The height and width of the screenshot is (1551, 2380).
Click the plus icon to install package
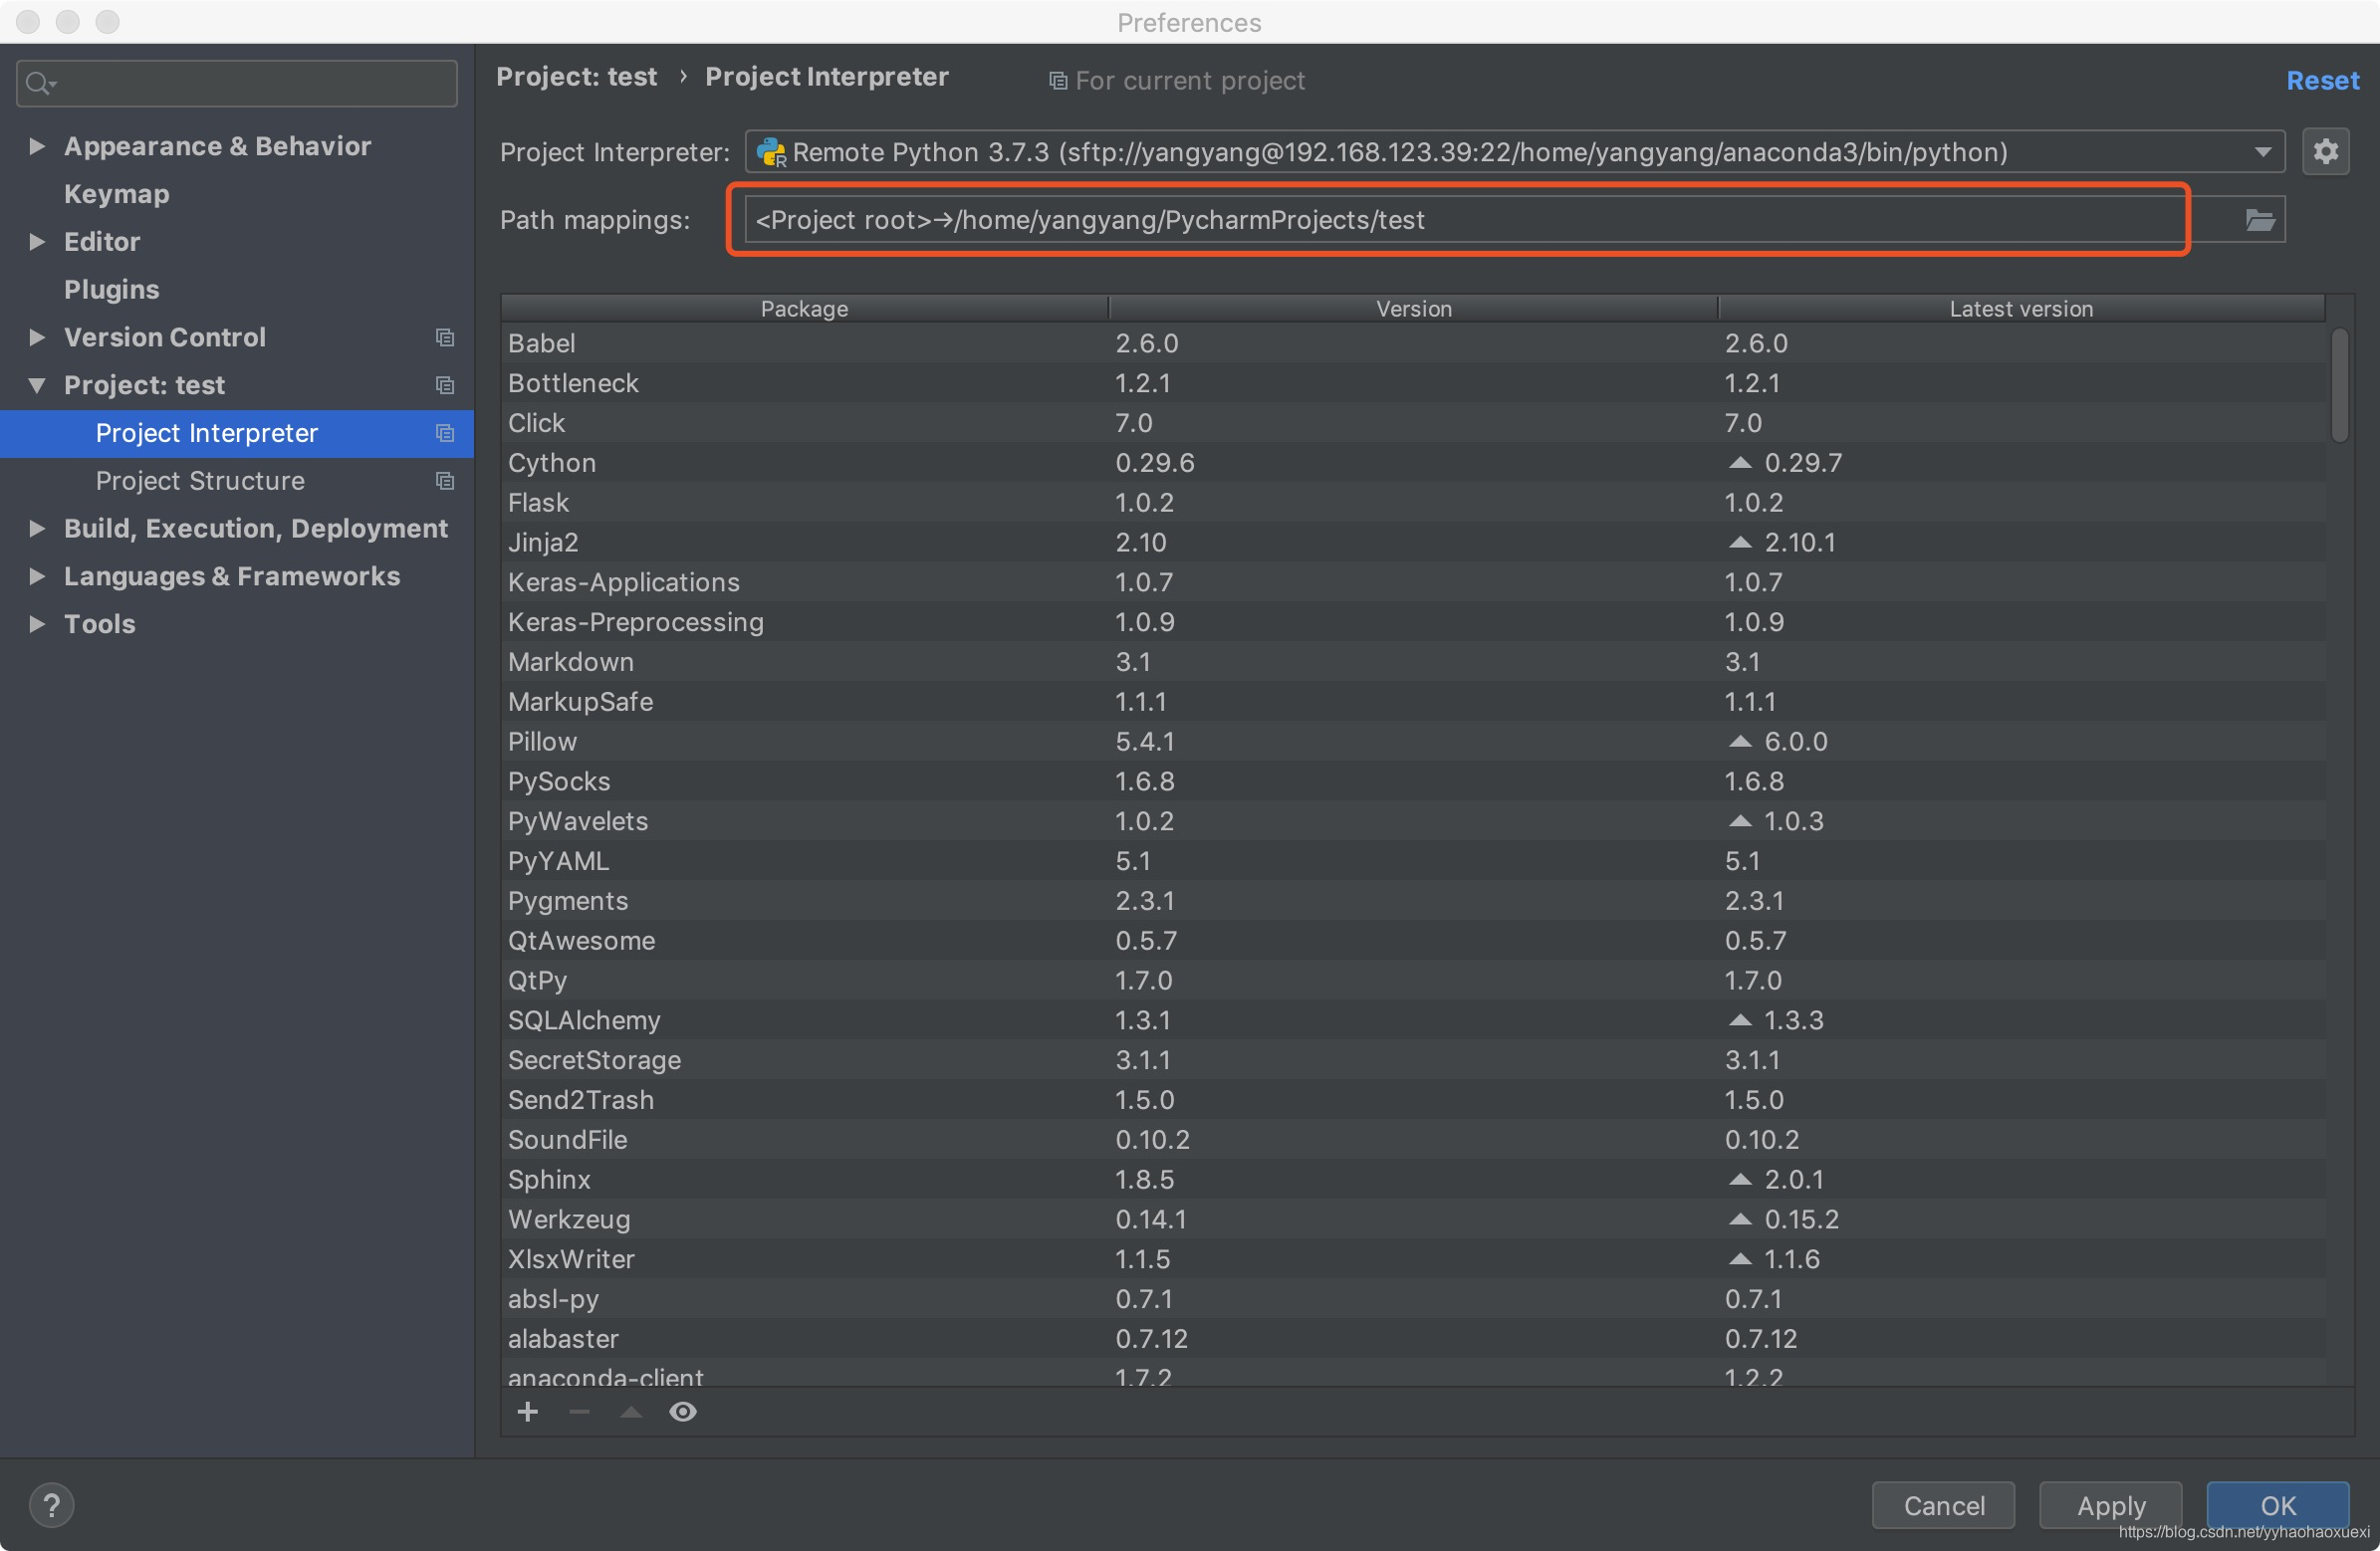pyautogui.click(x=528, y=1411)
